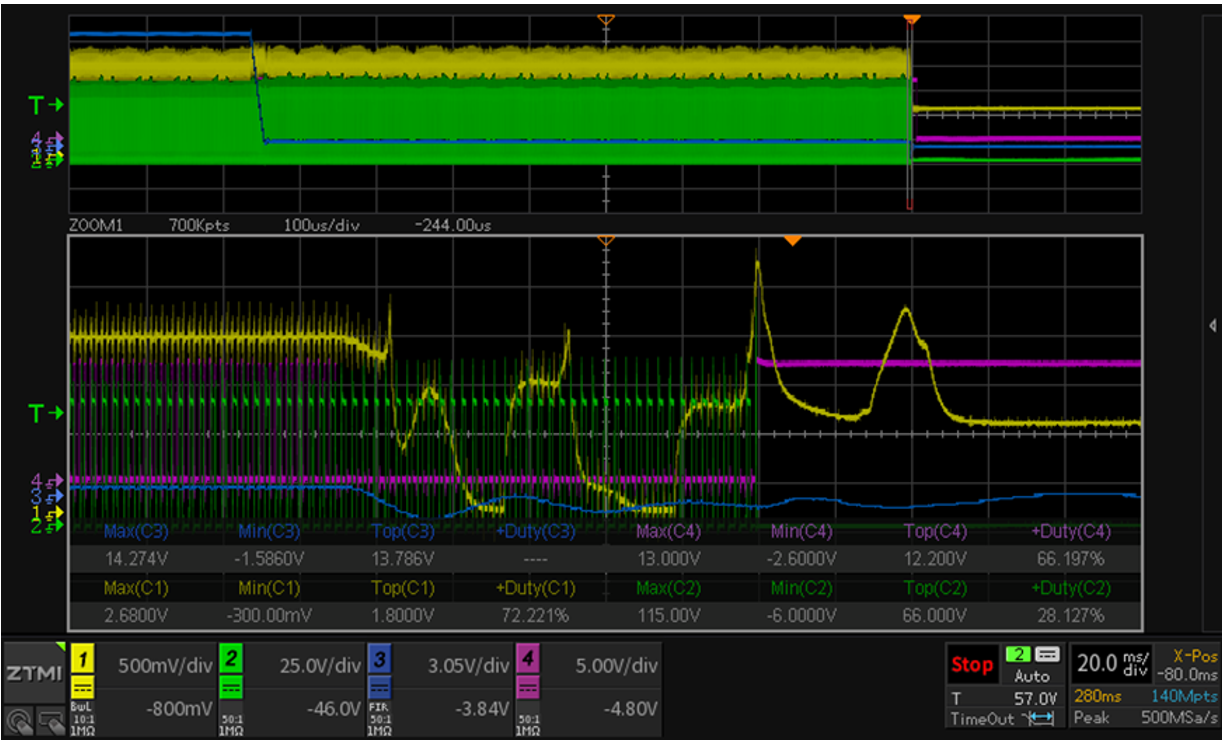Image resolution: width=1222 pixels, height=741 pixels.
Task: Open the ZTMI main menu logo
Action: pos(33,671)
